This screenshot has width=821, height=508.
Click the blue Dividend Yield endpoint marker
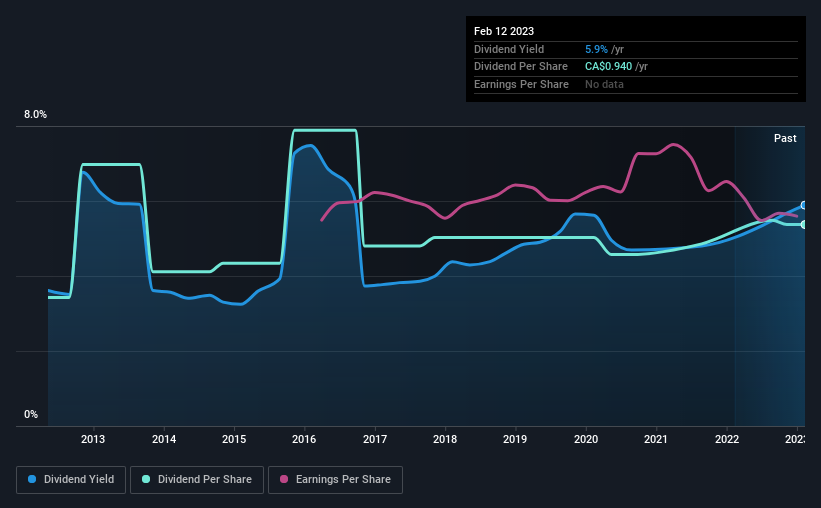(804, 205)
